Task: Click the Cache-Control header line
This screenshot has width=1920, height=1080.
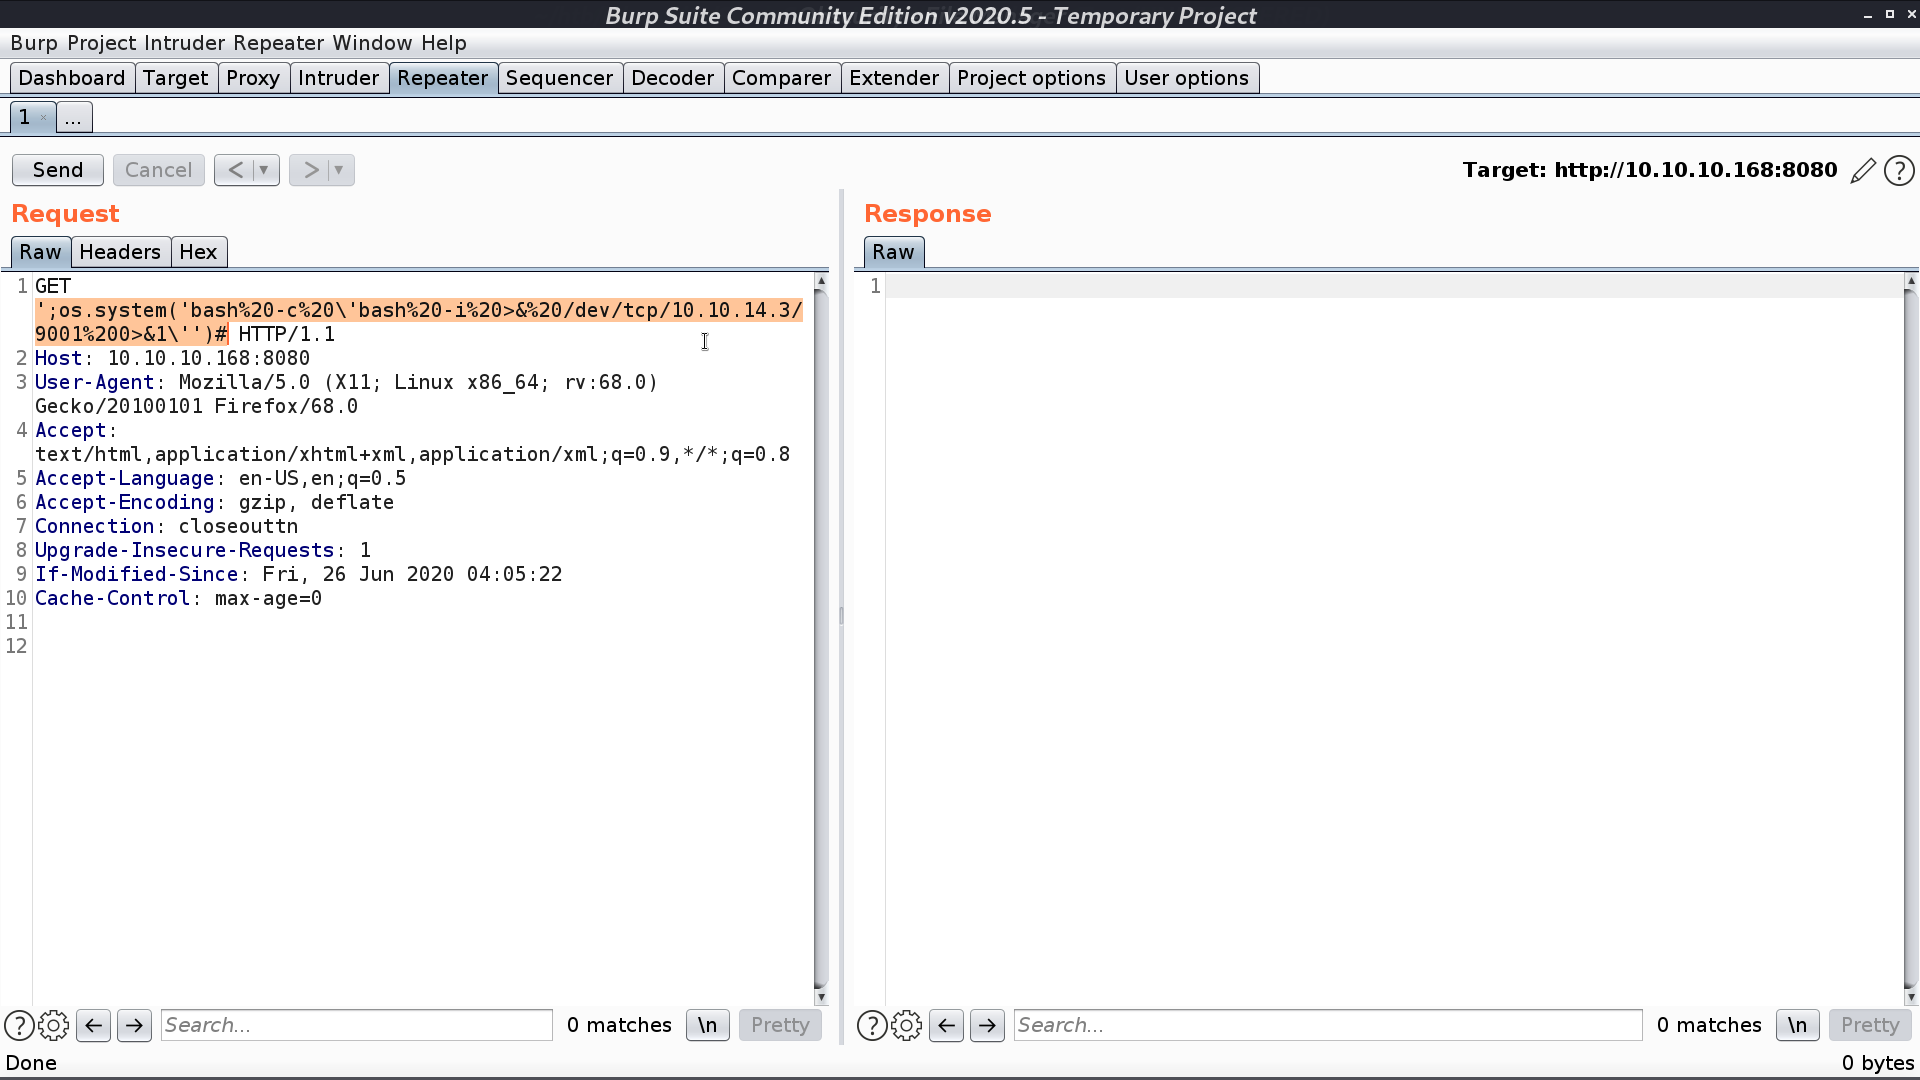Action: [178, 598]
